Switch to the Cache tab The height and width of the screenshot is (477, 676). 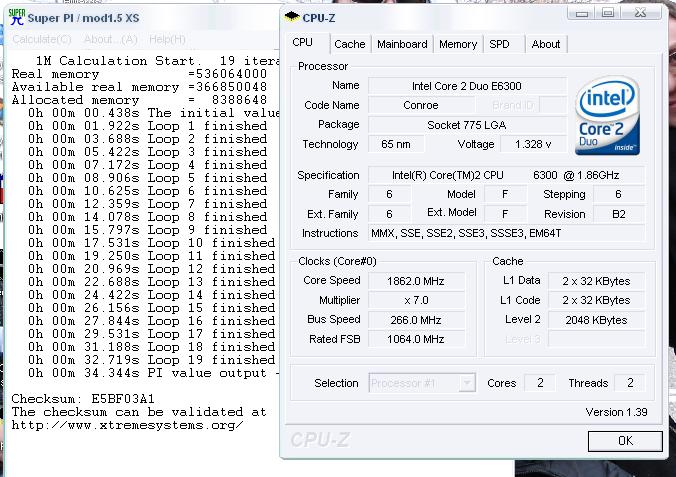pos(350,44)
